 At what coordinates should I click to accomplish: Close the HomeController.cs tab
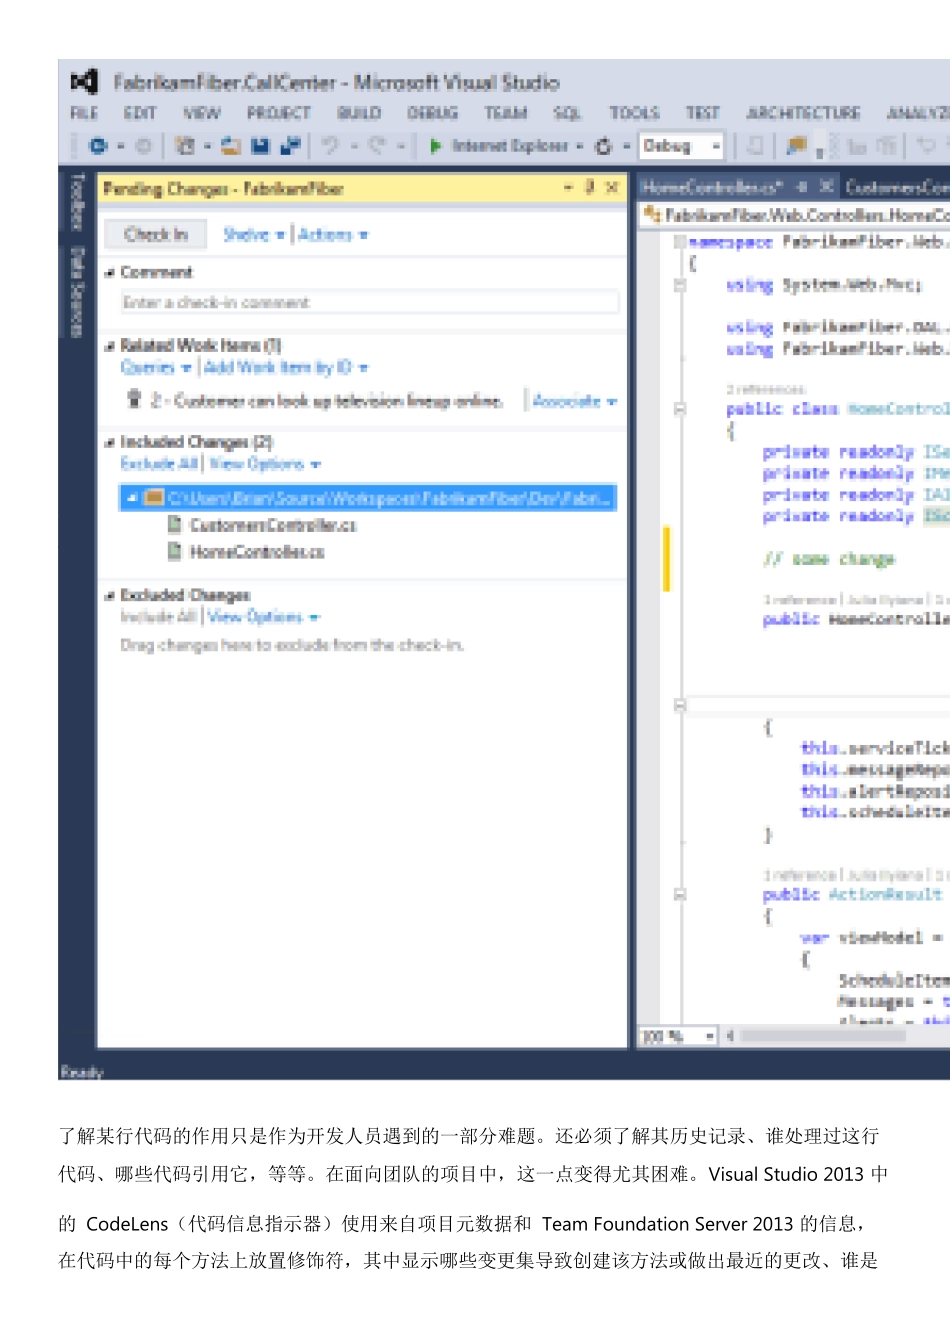tap(827, 186)
